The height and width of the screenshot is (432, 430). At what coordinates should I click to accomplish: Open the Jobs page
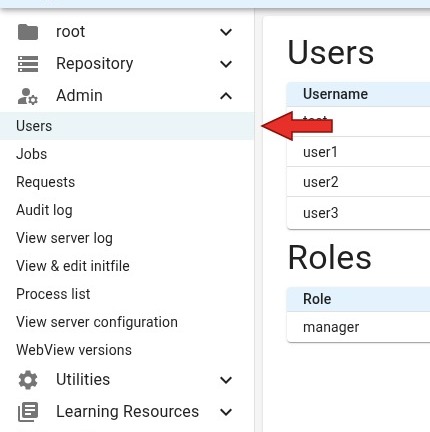click(127, 154)
